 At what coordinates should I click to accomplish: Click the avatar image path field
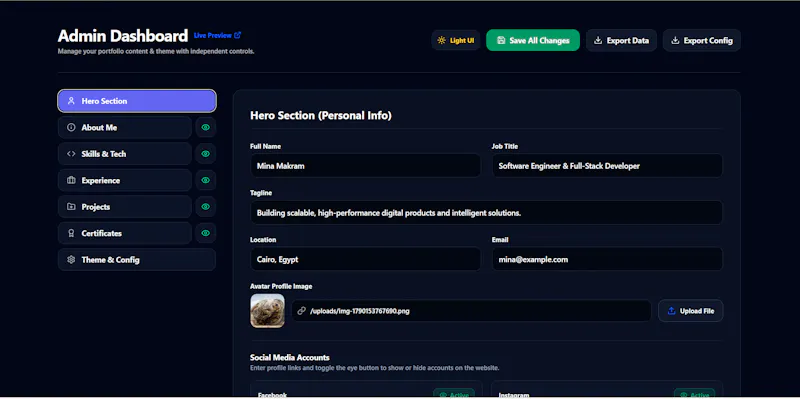point(471,311)
